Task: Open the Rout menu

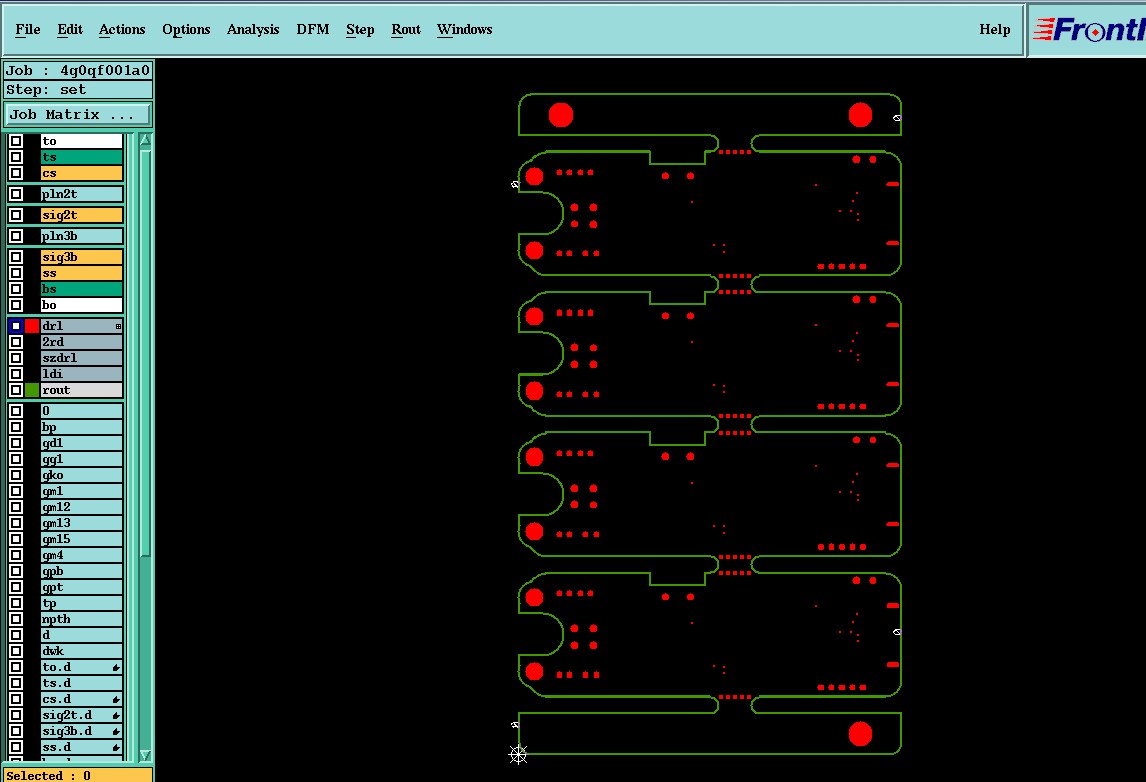Action: (406, 30)
